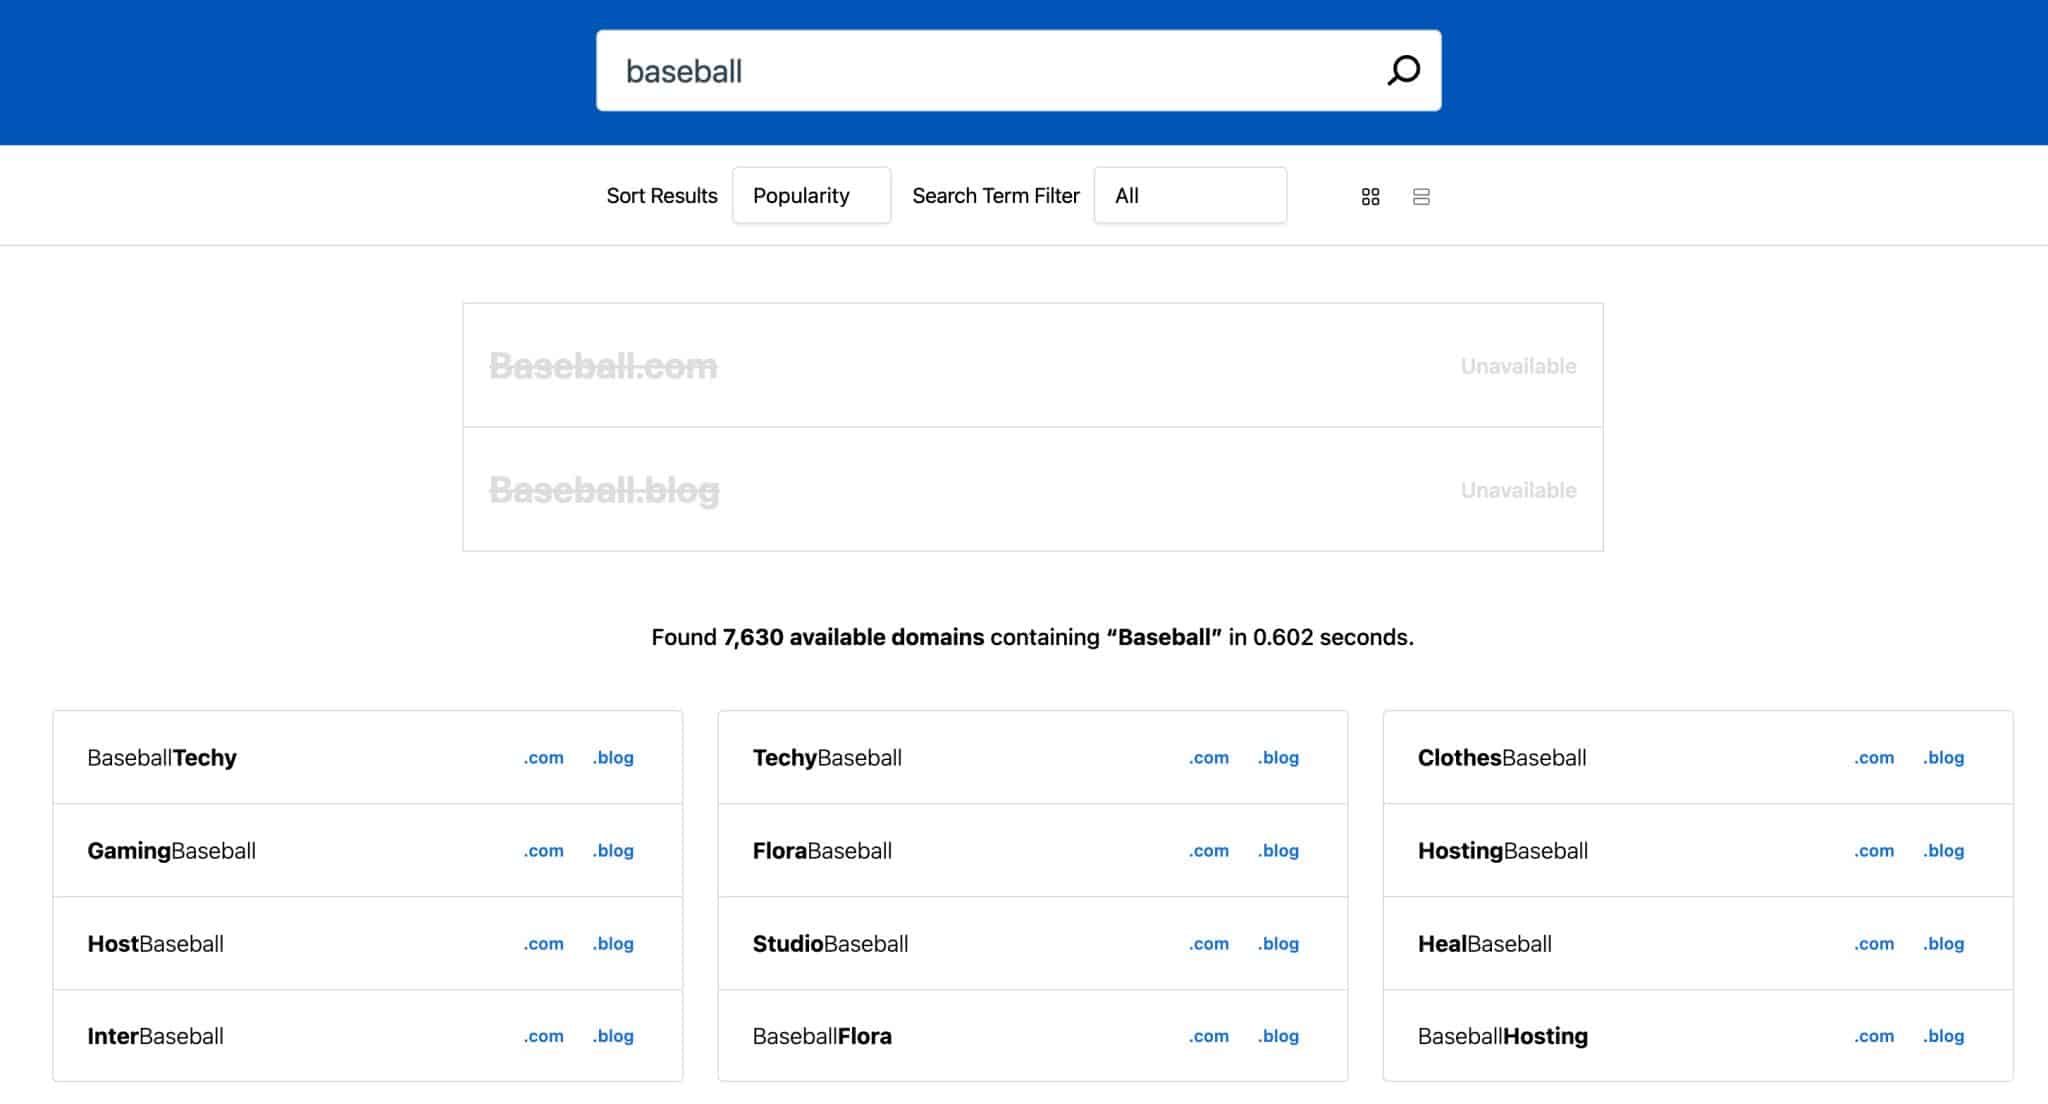Choose .com for HealBaseball
The height and width of the screenshot is (1104, 2048).
point(1873,944)
